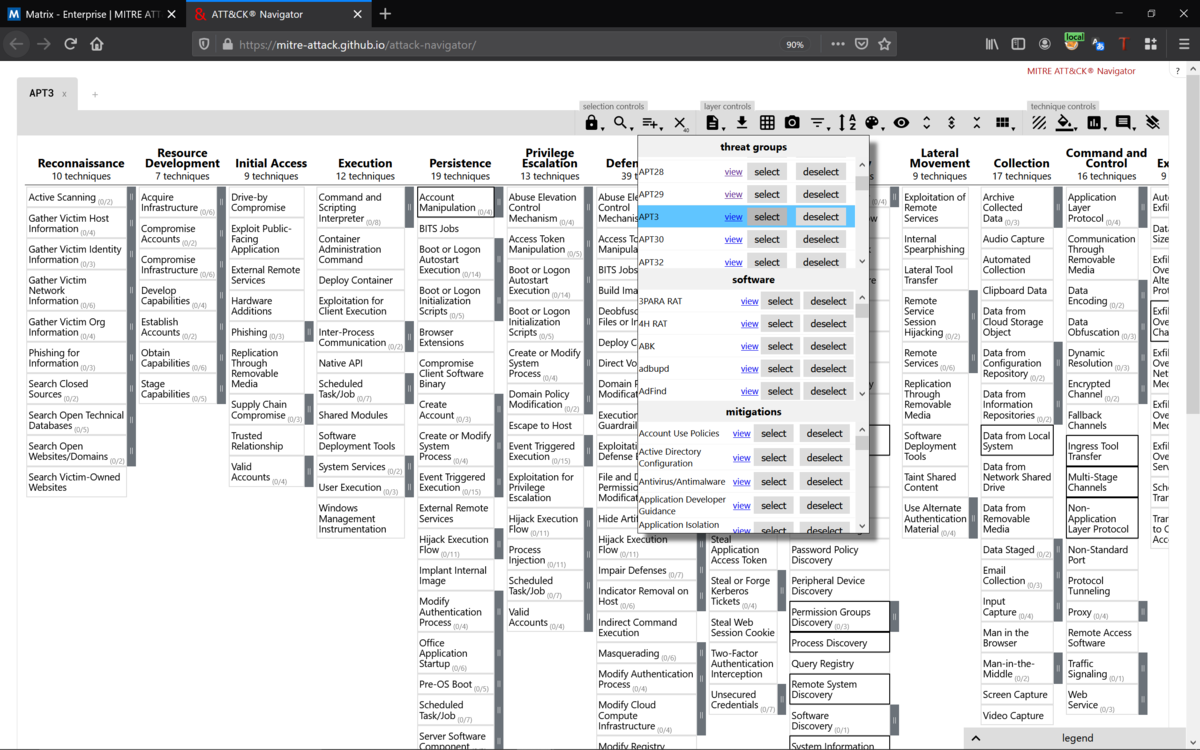The image size is (1200, 750).
Task: Select the Clipboard Data technique
Action: click(1017, 291)
